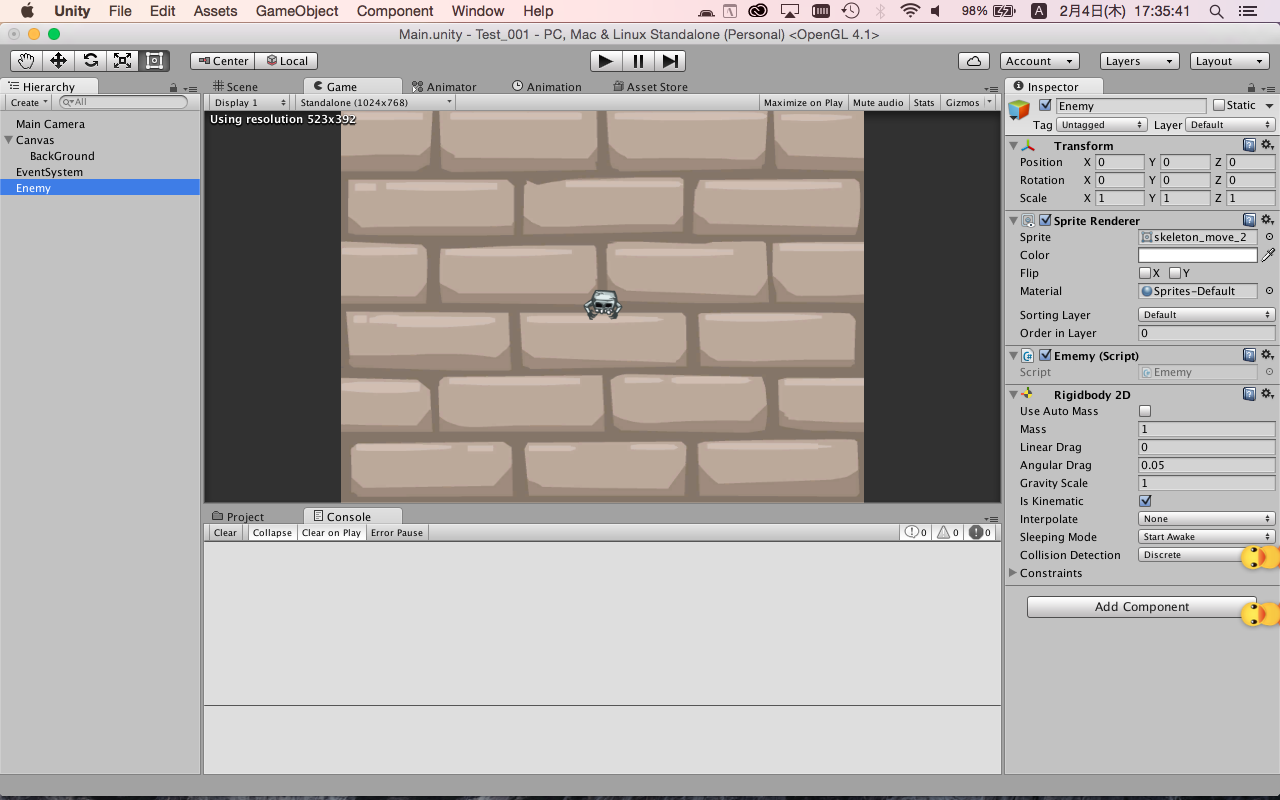Switch to the Project tab
The image size is (1280, 800).
pos(238,516)
